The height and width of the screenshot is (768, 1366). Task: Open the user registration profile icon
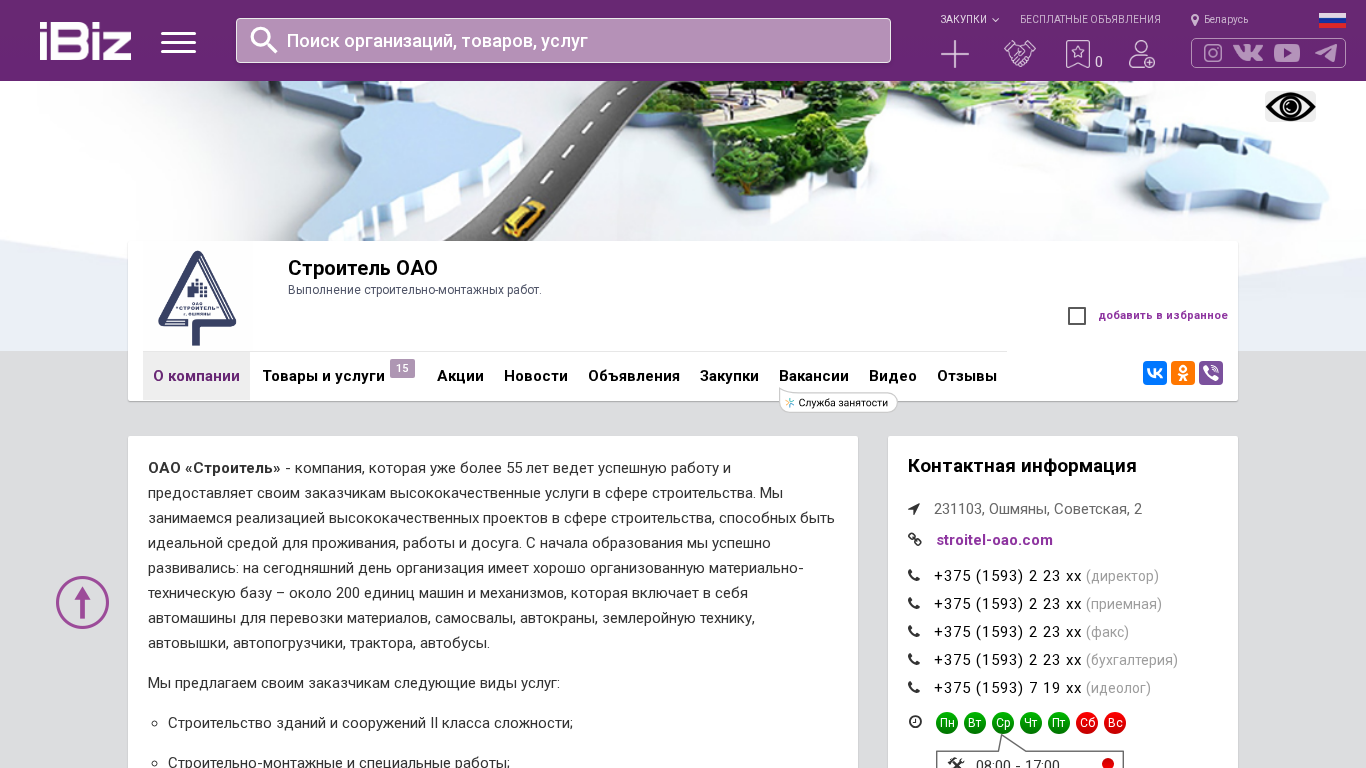click(1142, 54)
